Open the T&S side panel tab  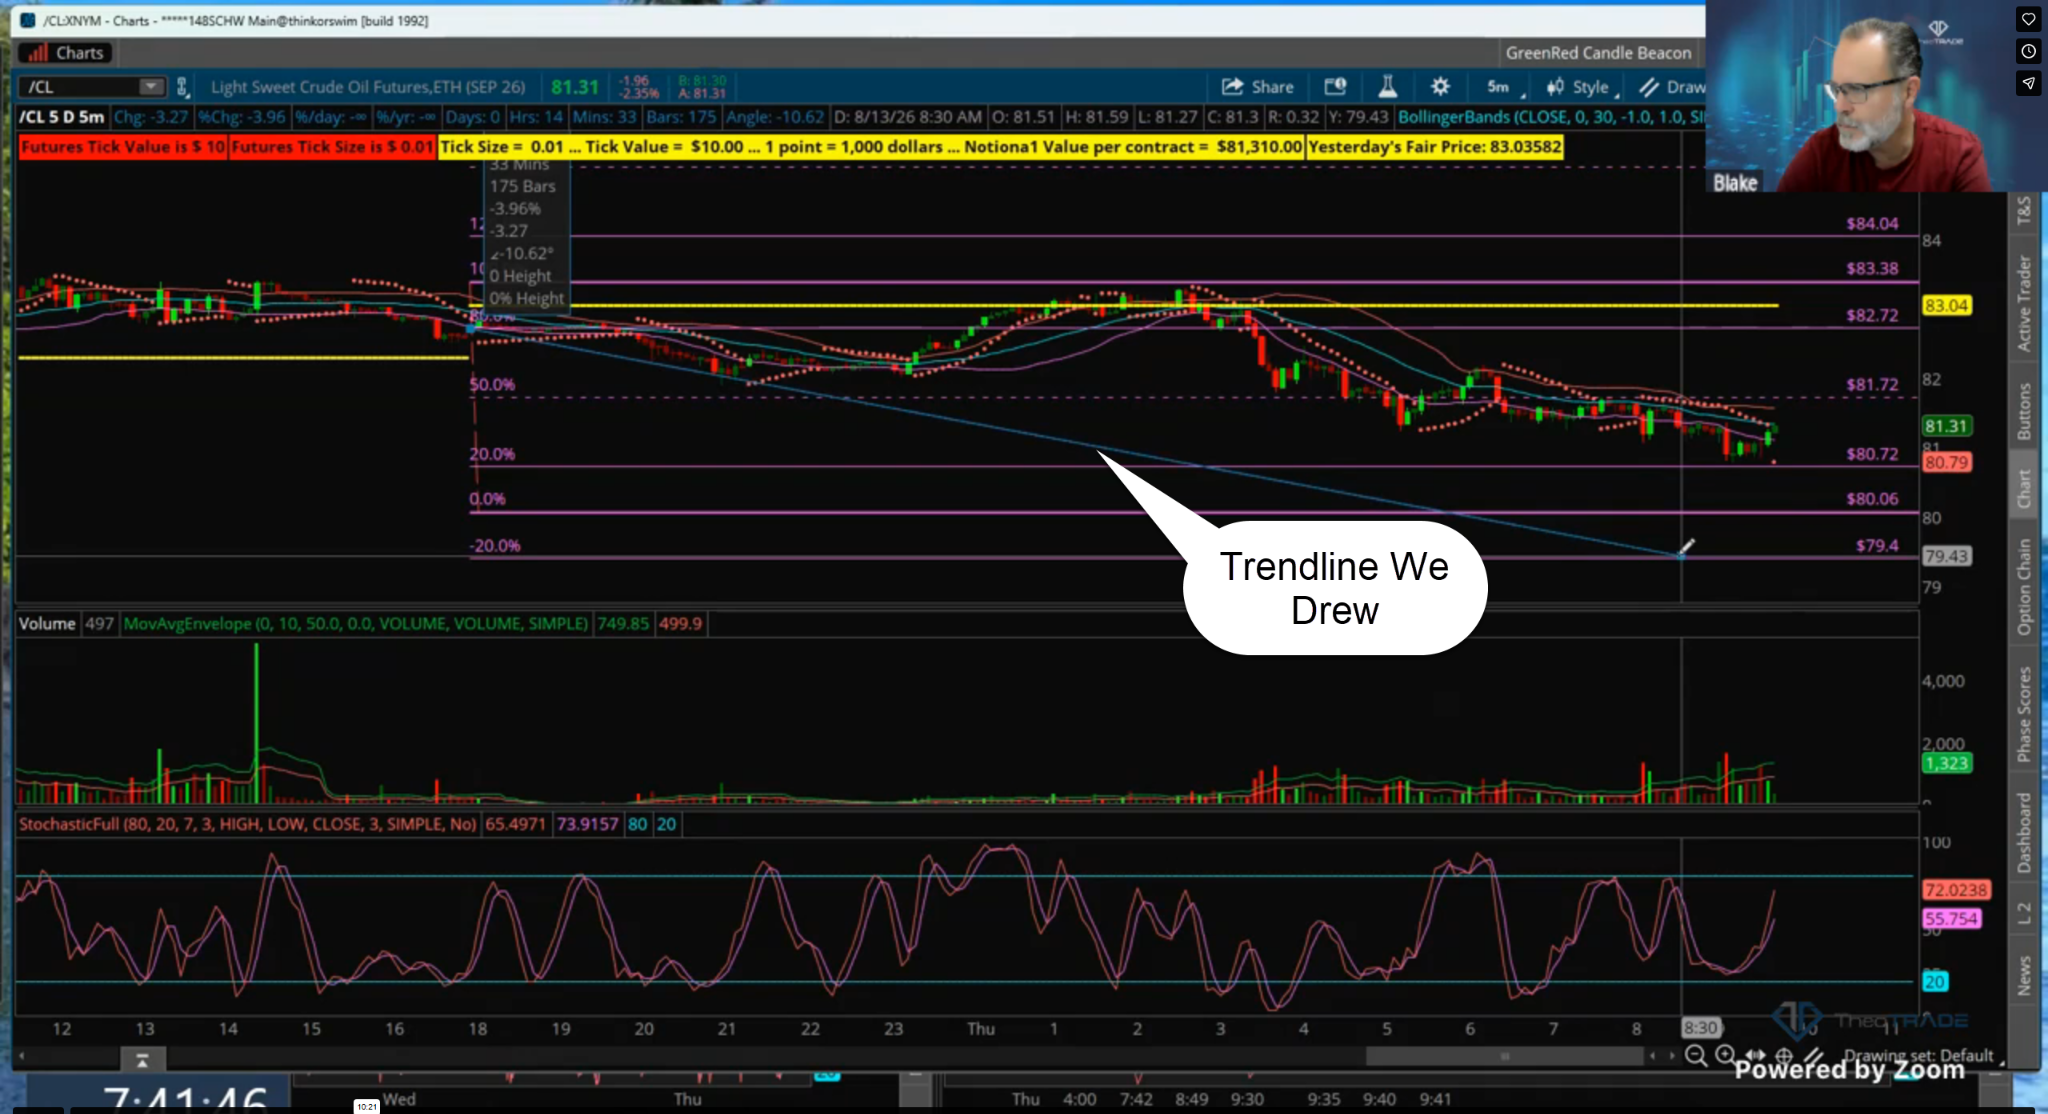point(2024,210)
